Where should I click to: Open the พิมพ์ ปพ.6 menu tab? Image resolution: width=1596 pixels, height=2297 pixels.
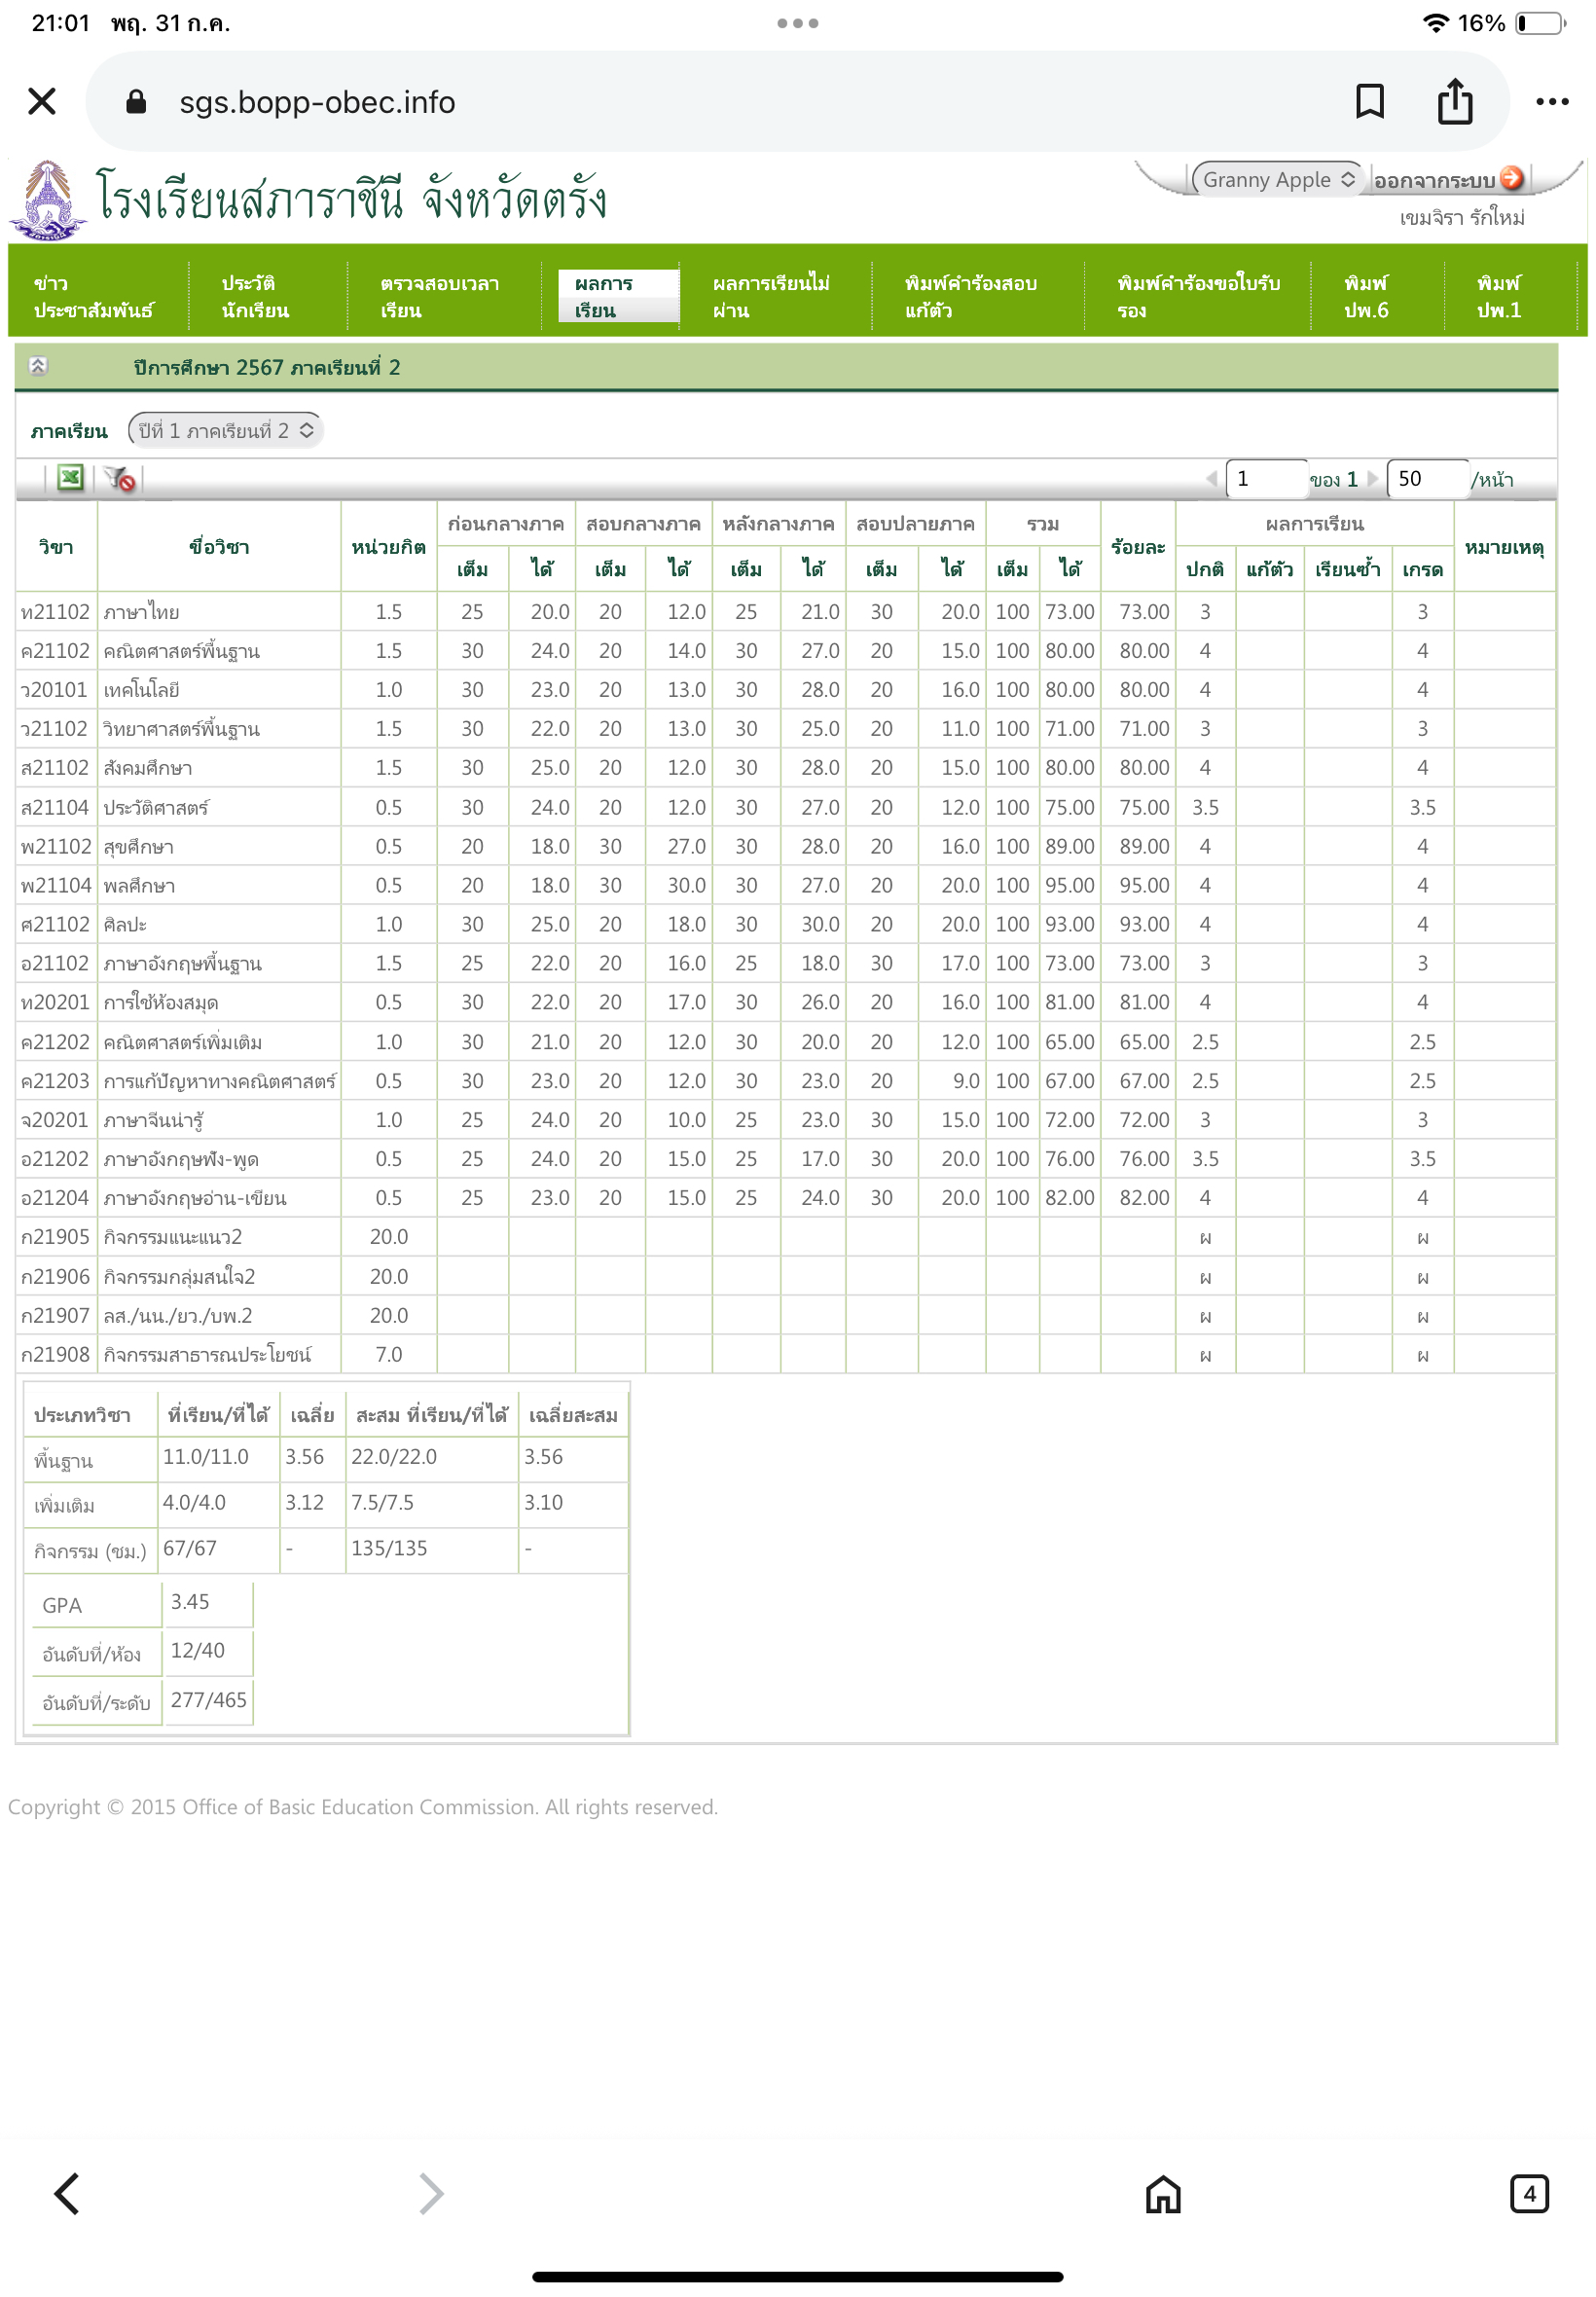coord(1366,296)
